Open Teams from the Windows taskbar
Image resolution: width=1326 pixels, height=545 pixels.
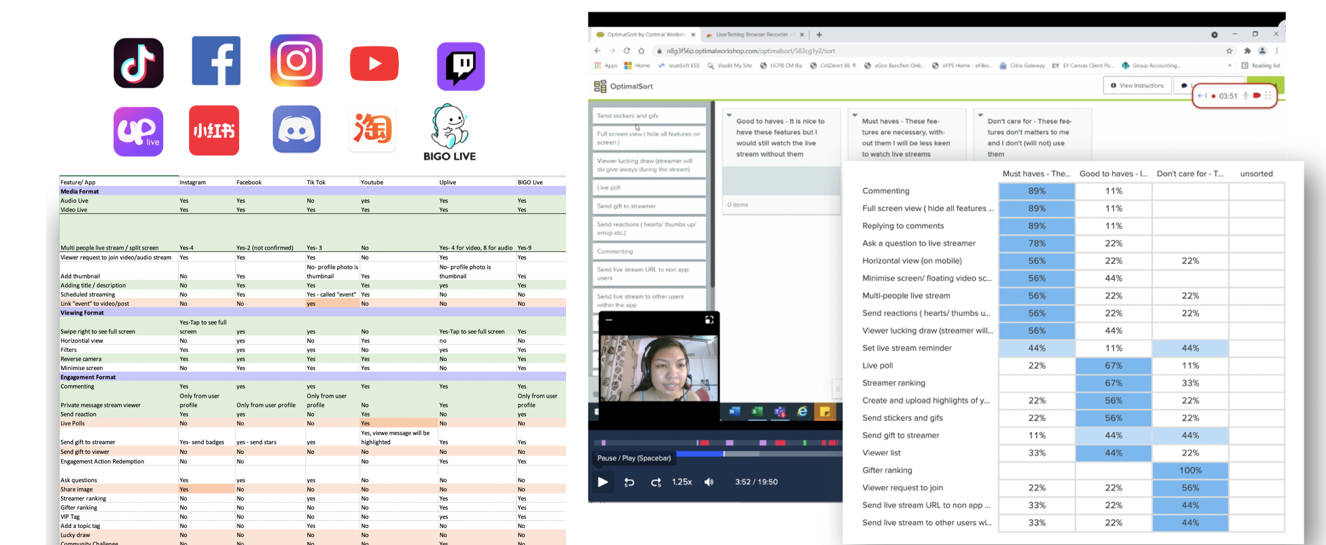pos(780,412)
